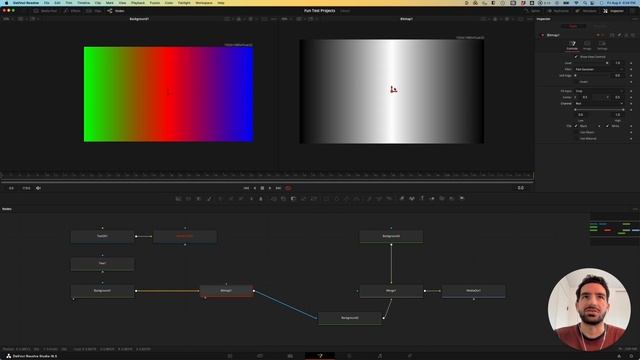Viewport: 640px width, 360px height.
Task: Open the Effects library panel
Action: coord(72,11)
